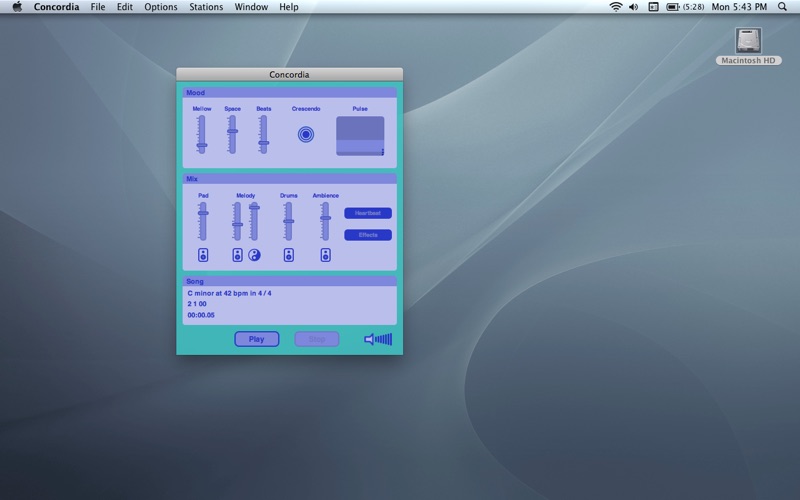
Task: Click the Mood section header
Action: 289,92
